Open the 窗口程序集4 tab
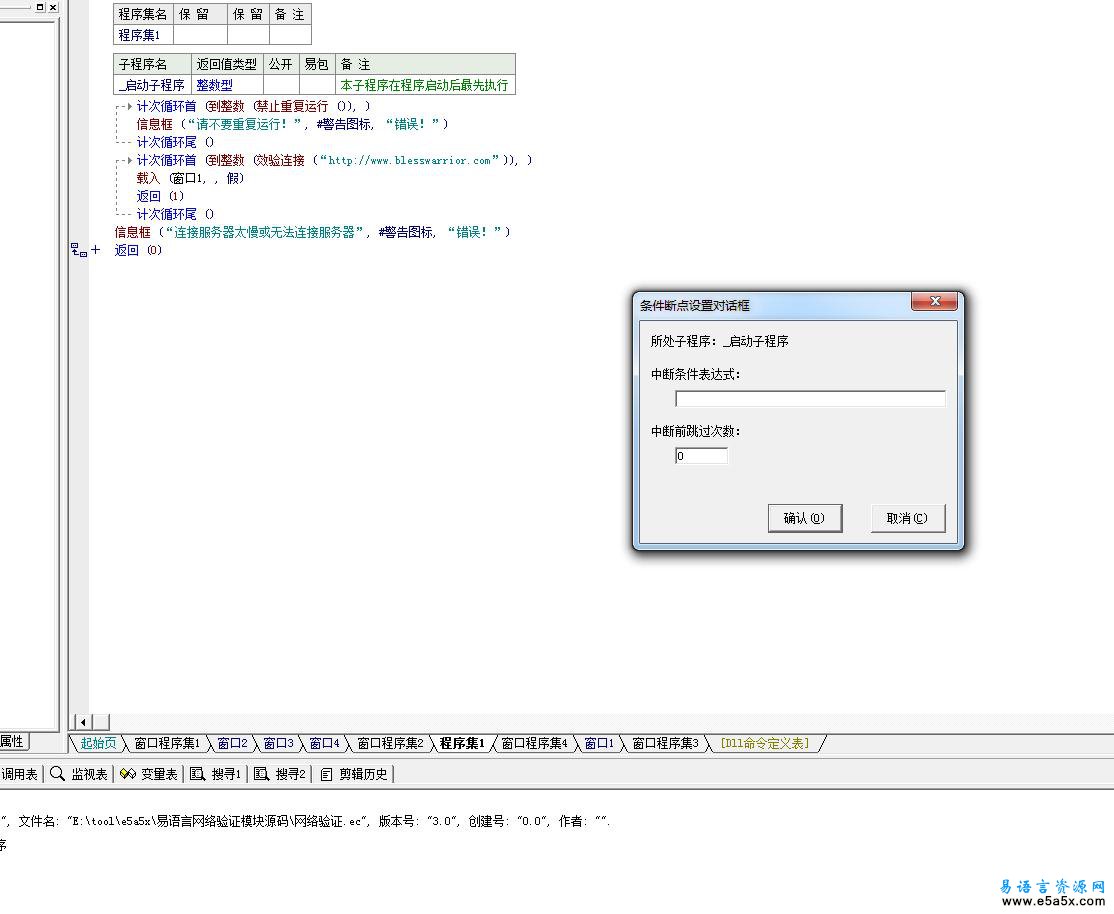 534,743
